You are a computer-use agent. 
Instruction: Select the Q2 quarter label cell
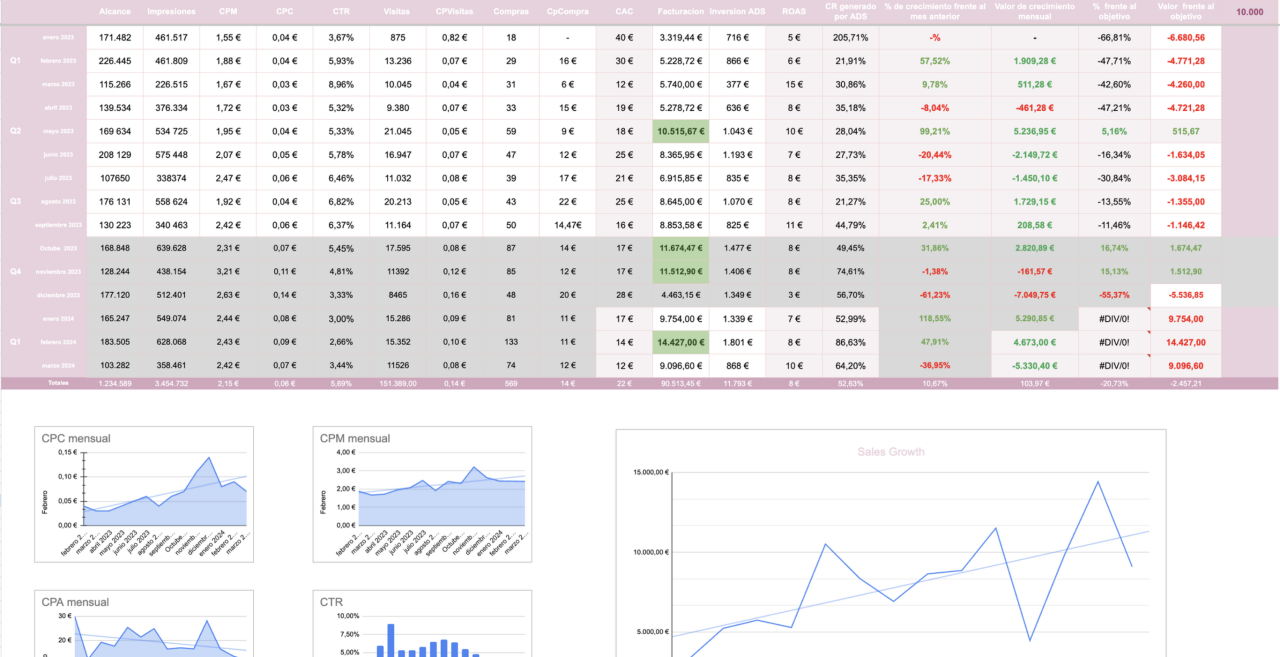coord(15,131)
